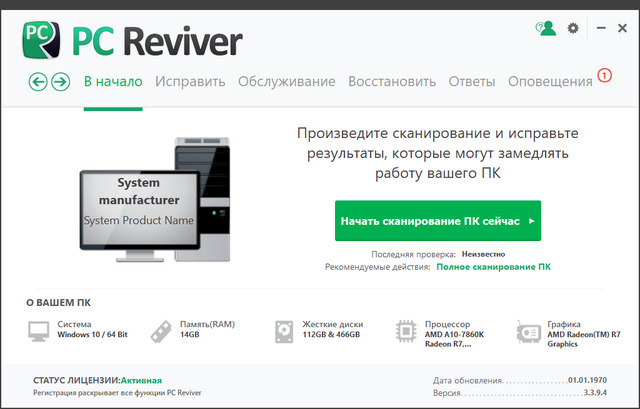Open the 'Ответы' tab
This screenshot has width=640, height=409.
pos(472,82)
